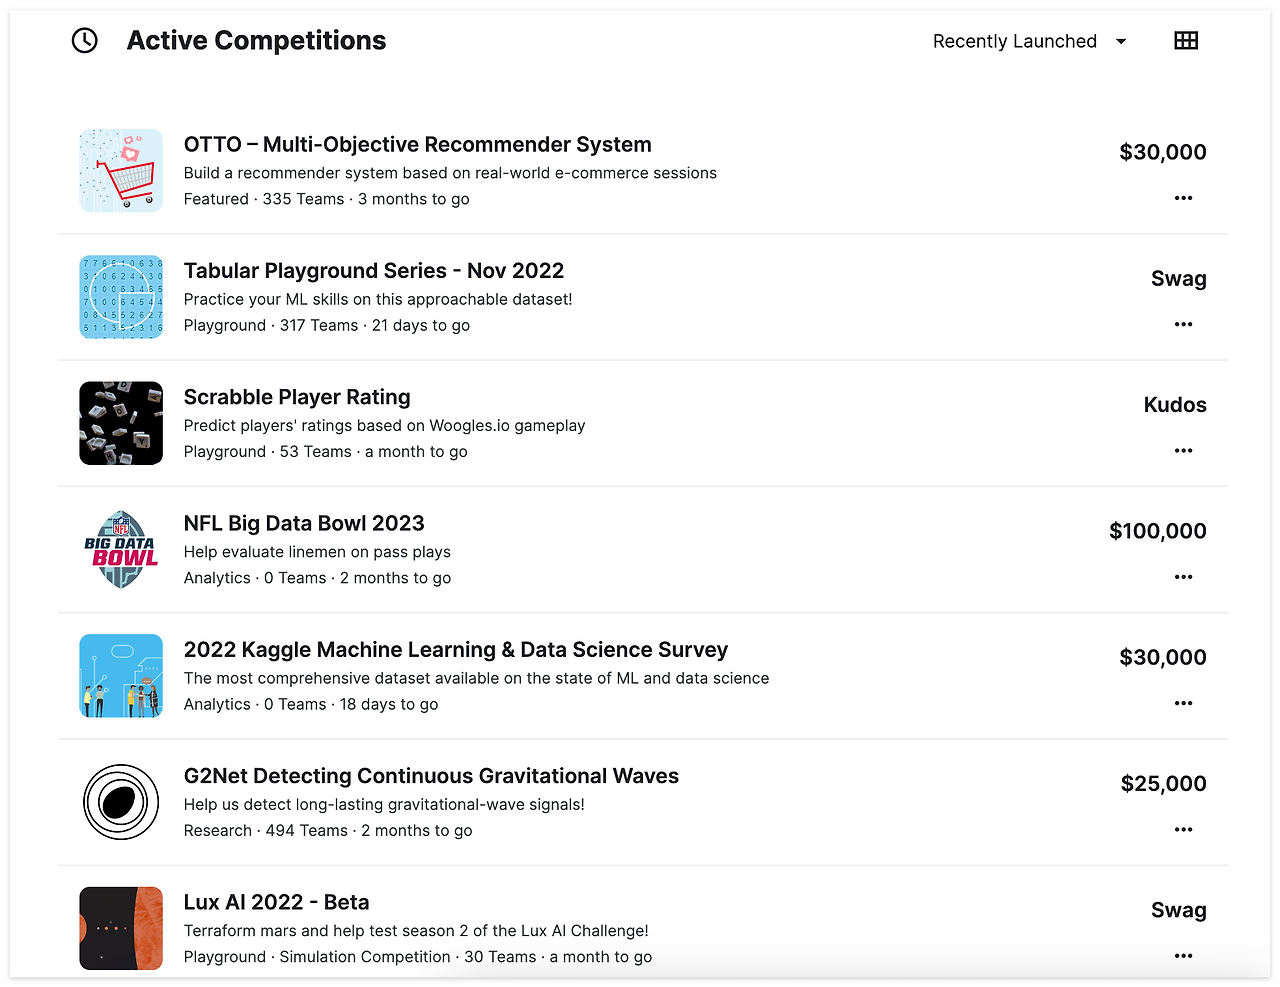Open Tabular Playground Series - Nov 2022
Image resolution: width=1280 pixels, height=987 pixels.
click(373, 271)
